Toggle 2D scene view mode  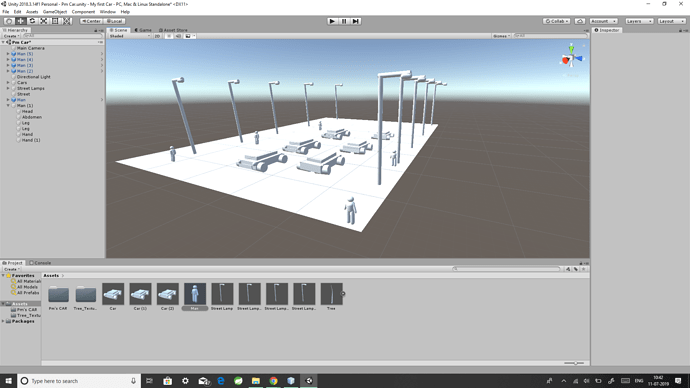pos(157,36)
